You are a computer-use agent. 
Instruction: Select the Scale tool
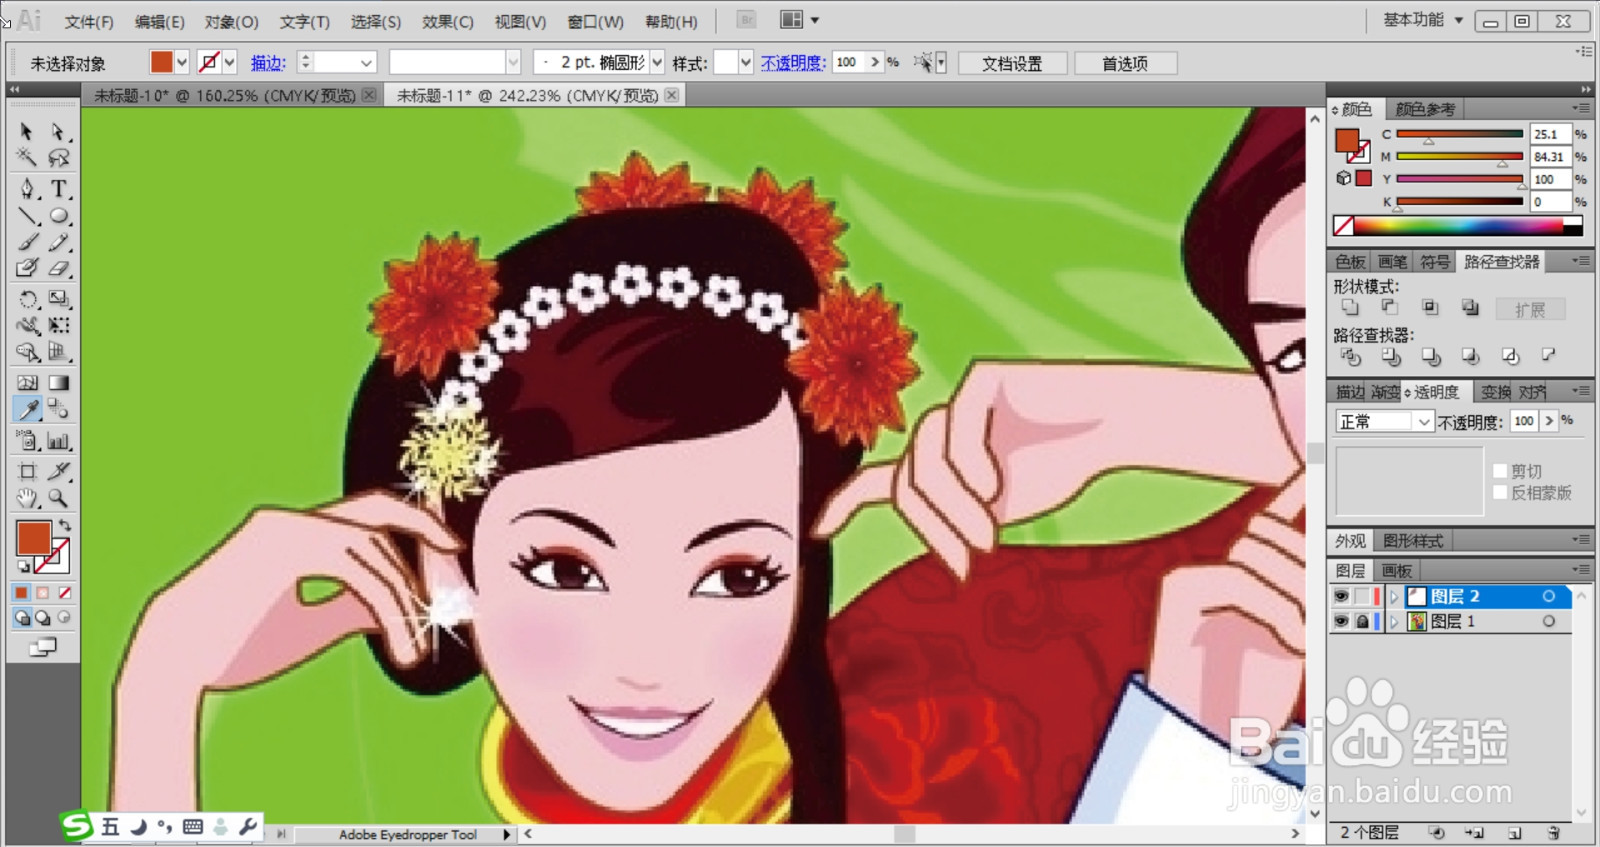coord(58,298)
